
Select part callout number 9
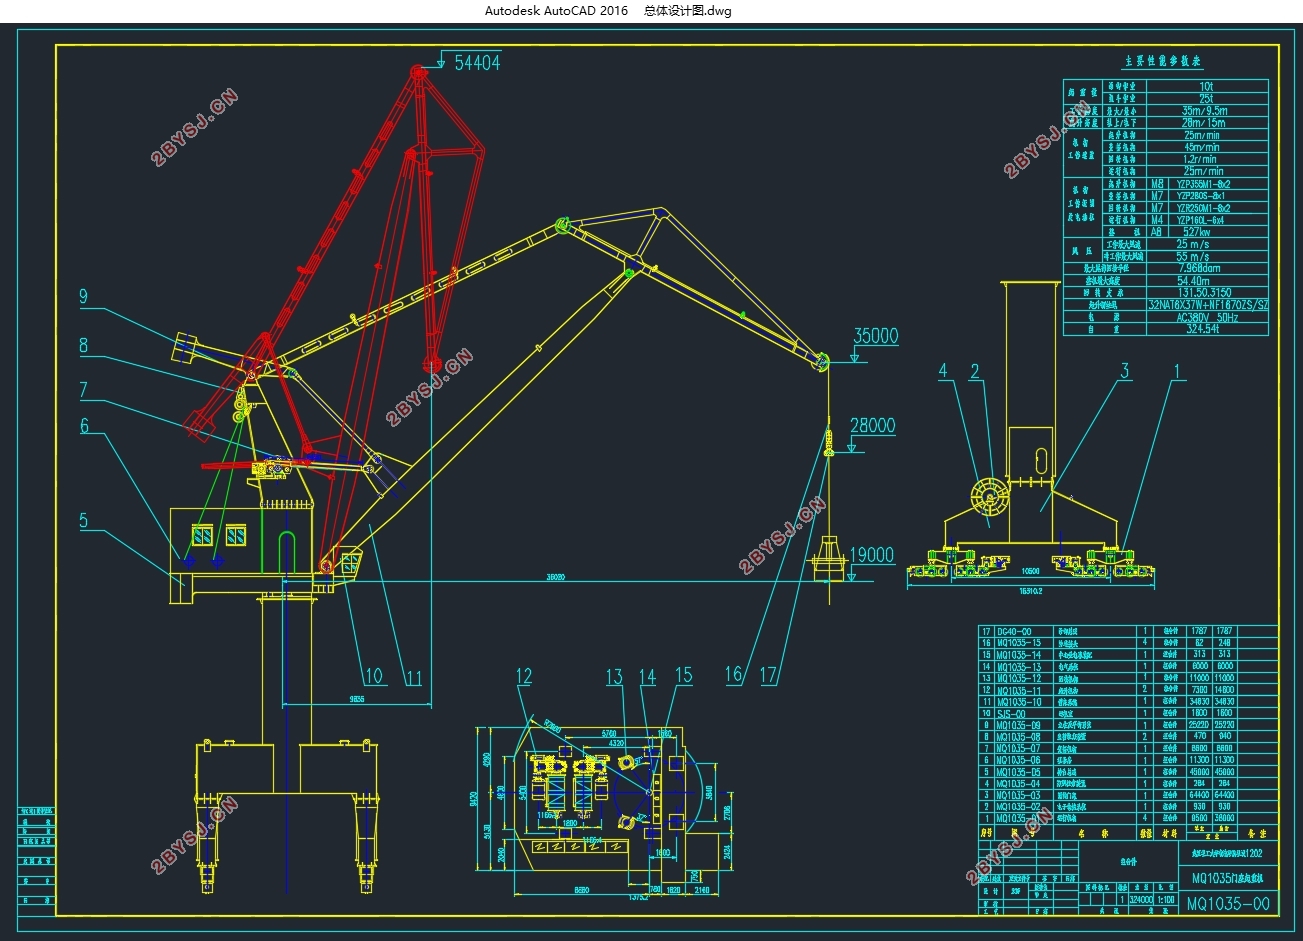click(x=84, y=296)
